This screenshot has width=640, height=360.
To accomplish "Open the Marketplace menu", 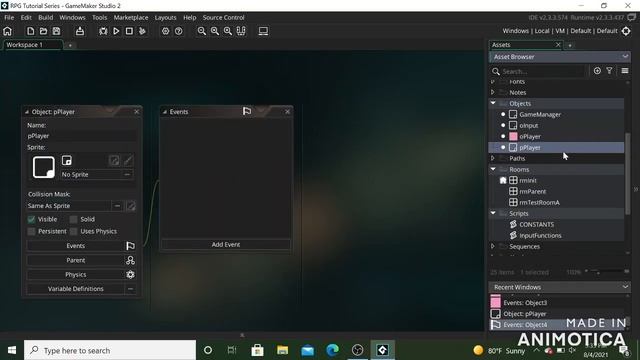I will [131, 18].
